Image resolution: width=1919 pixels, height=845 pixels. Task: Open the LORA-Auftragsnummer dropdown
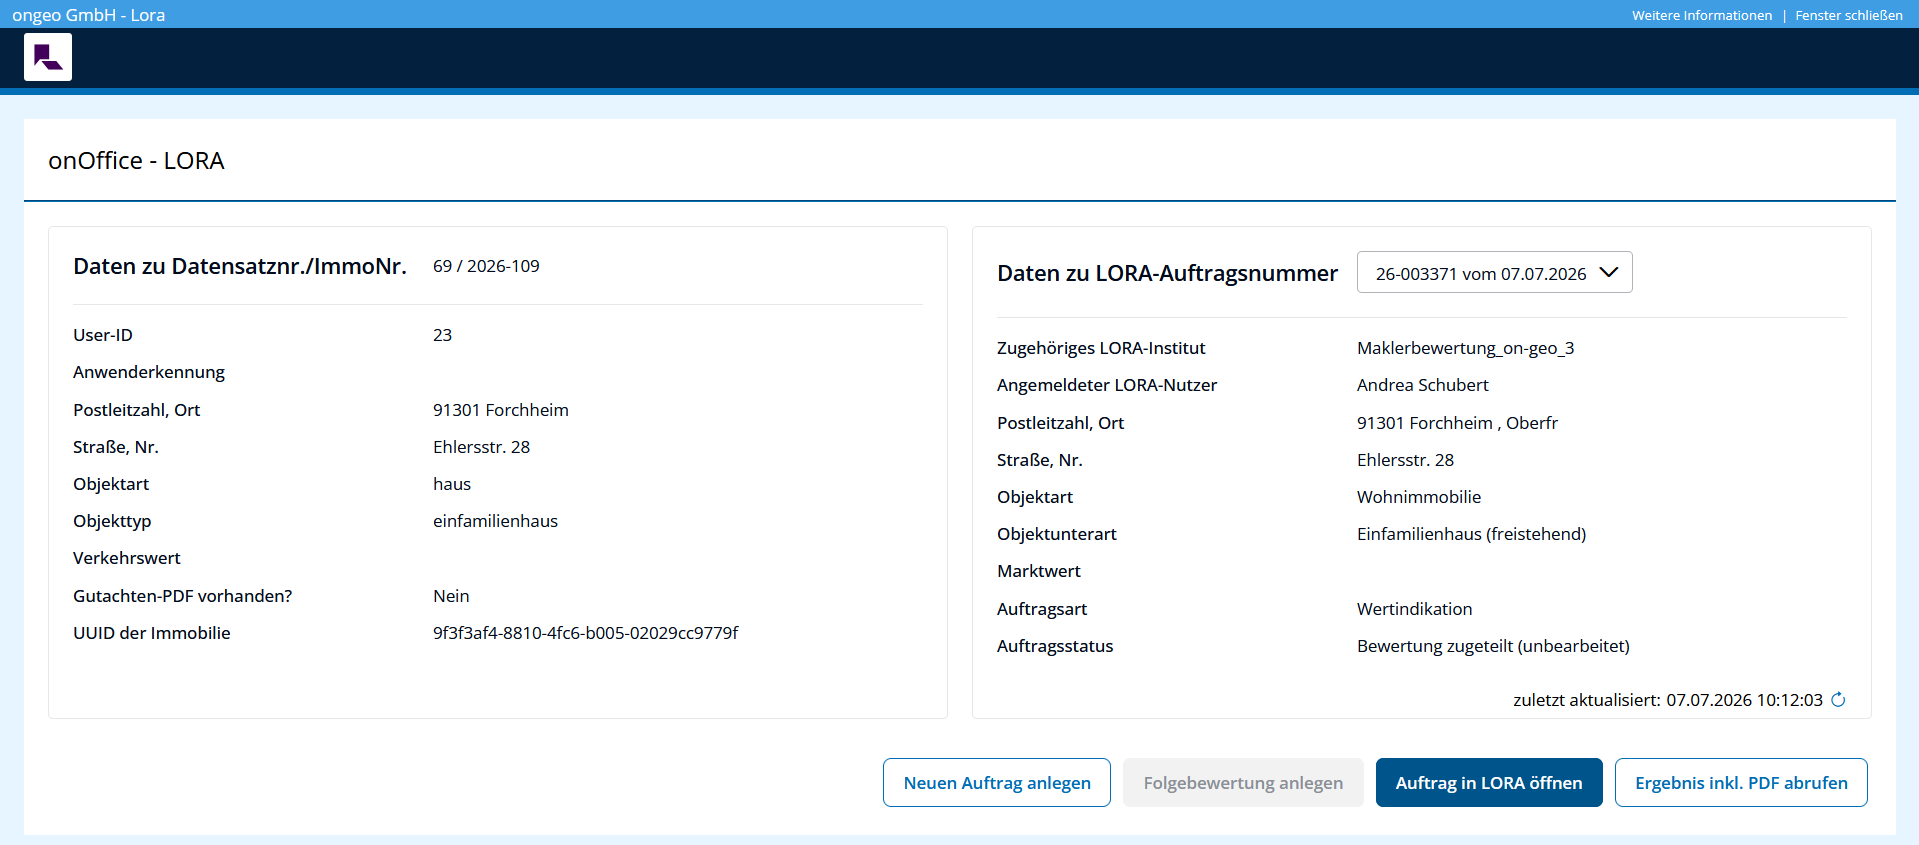(x=1494, y=272)
